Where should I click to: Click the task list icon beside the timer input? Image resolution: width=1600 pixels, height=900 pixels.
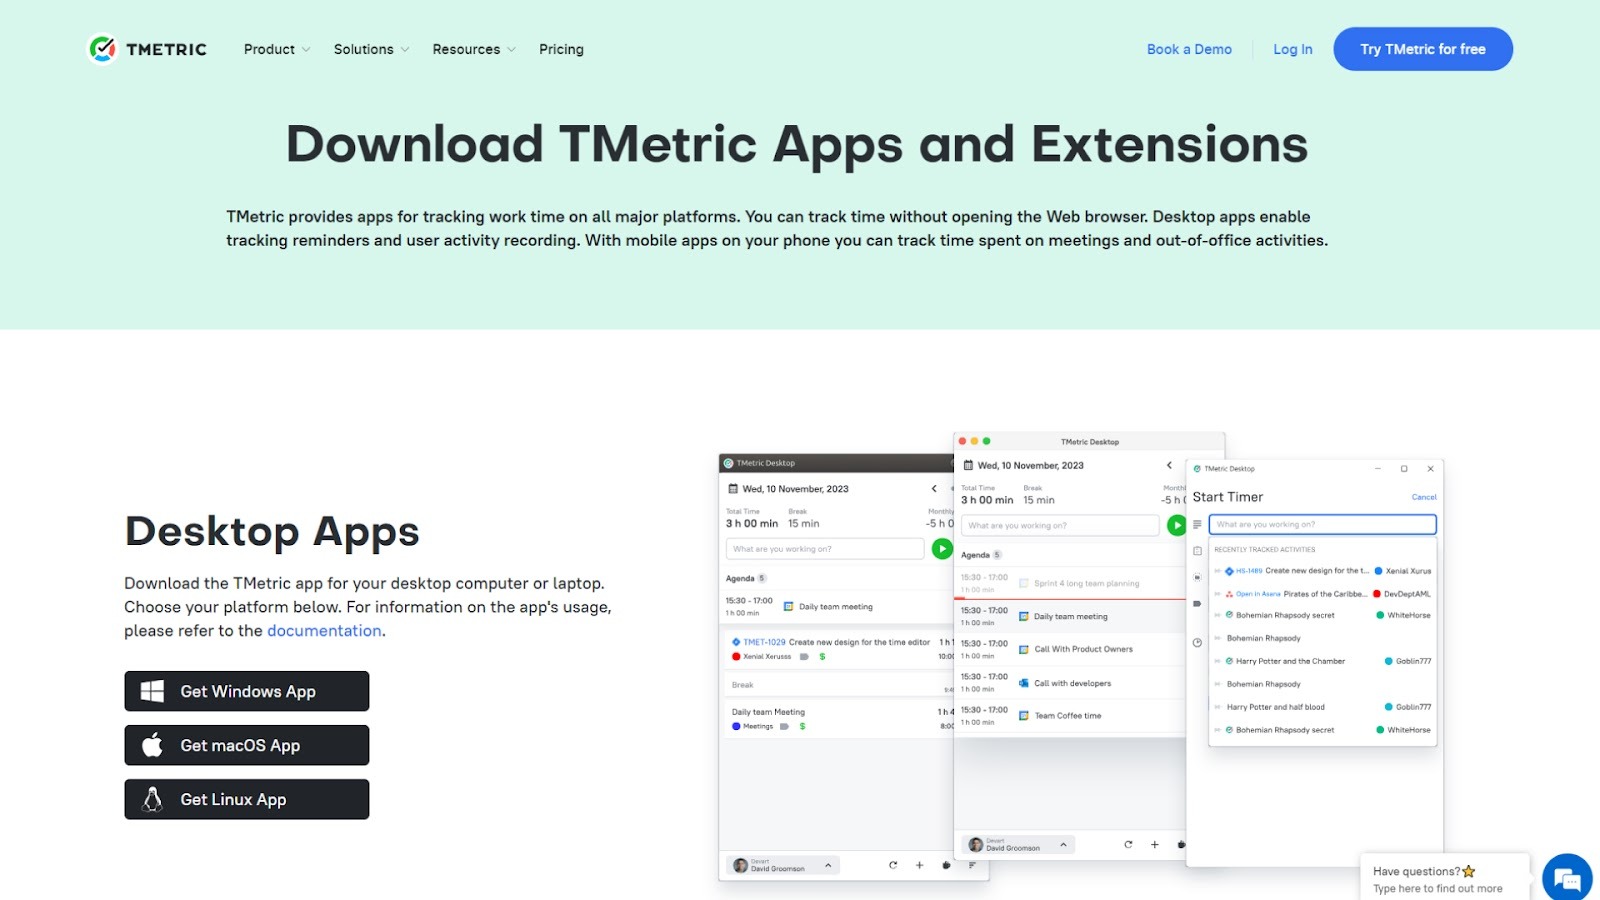tap(1196, 525)
